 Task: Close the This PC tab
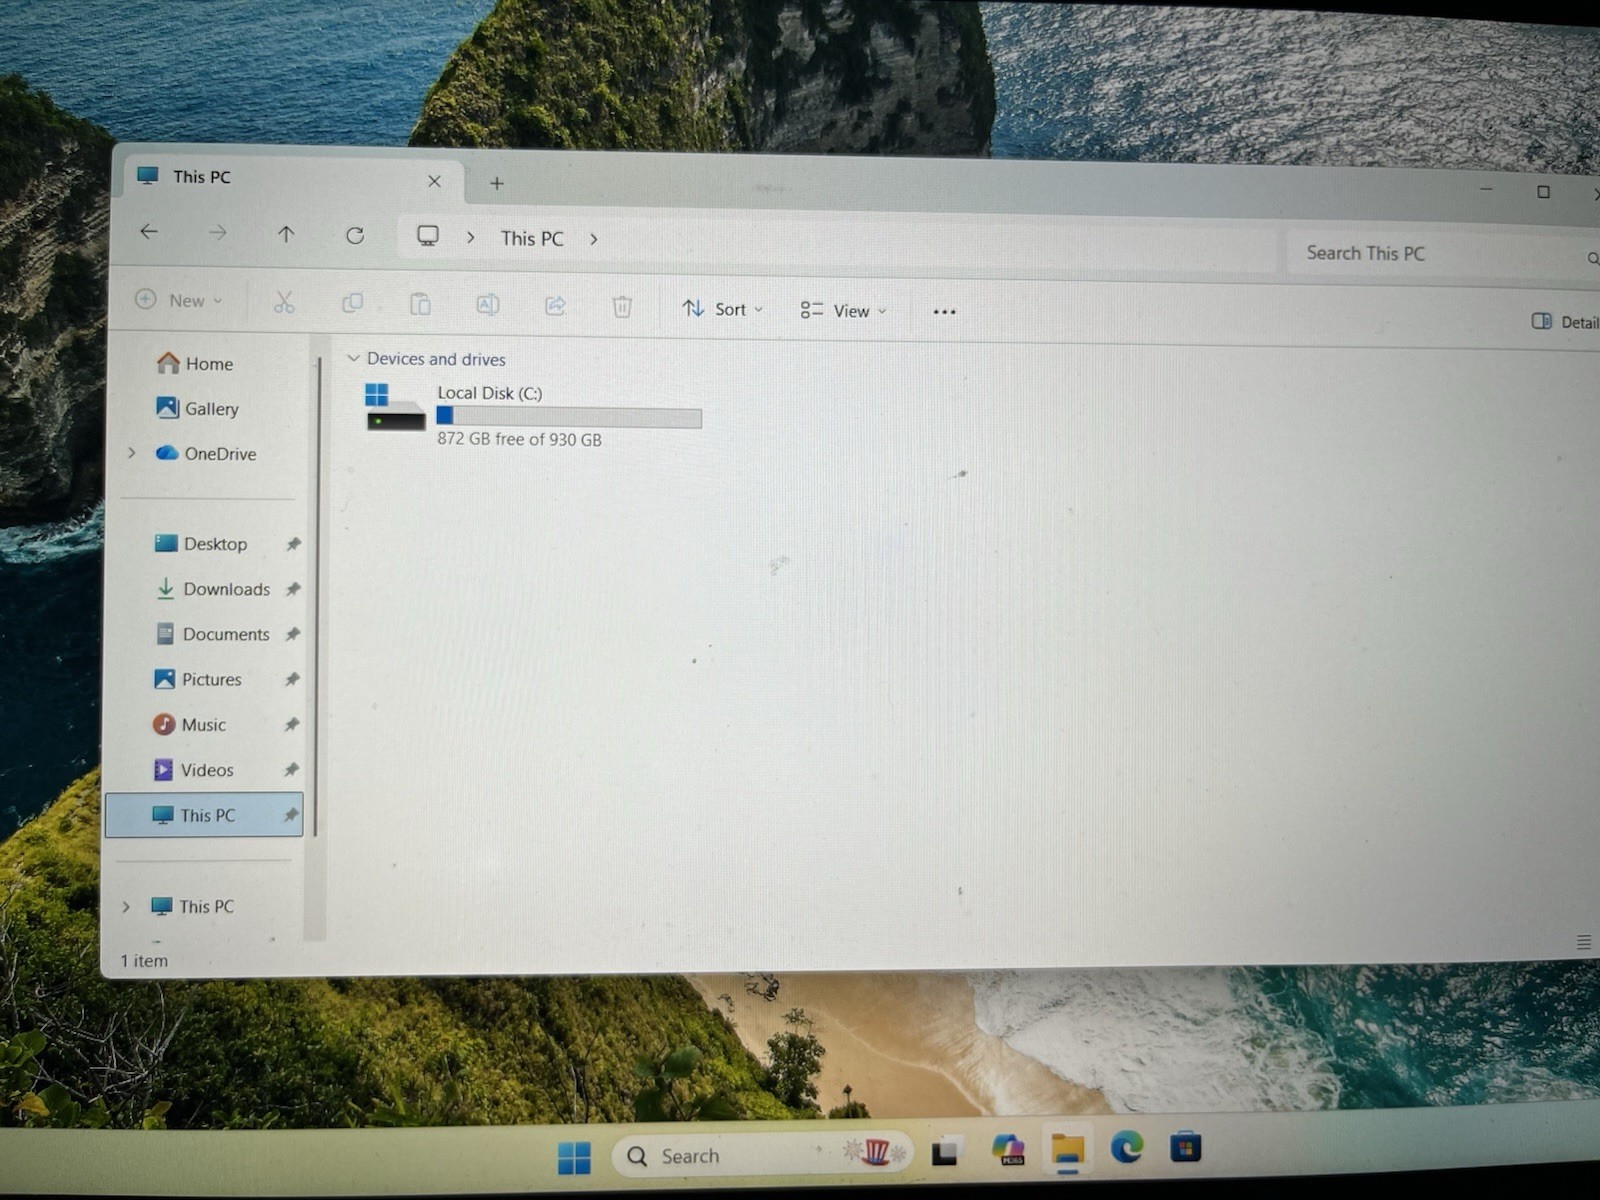434,181
